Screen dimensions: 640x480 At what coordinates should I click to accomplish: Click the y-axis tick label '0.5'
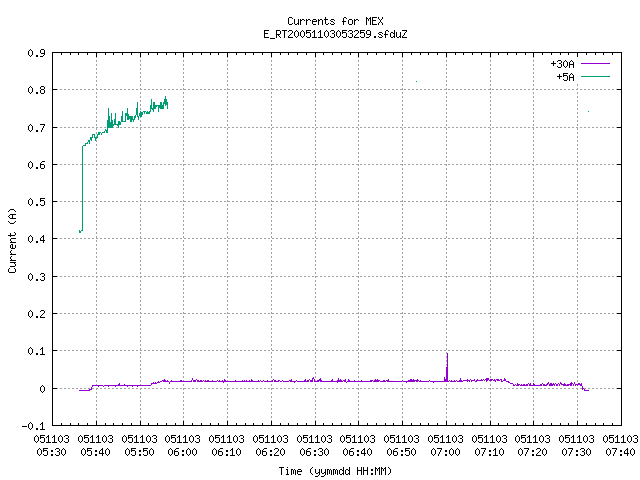click(36, 202)
